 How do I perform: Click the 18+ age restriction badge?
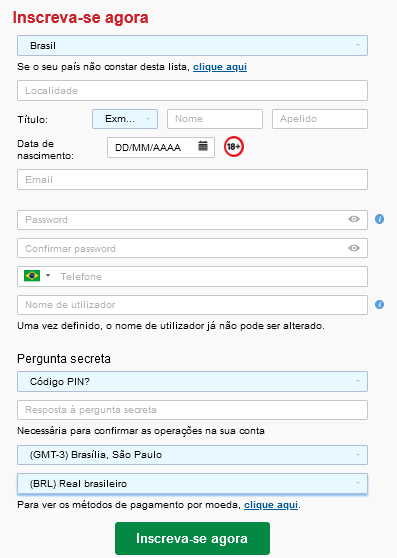[234, 147]
